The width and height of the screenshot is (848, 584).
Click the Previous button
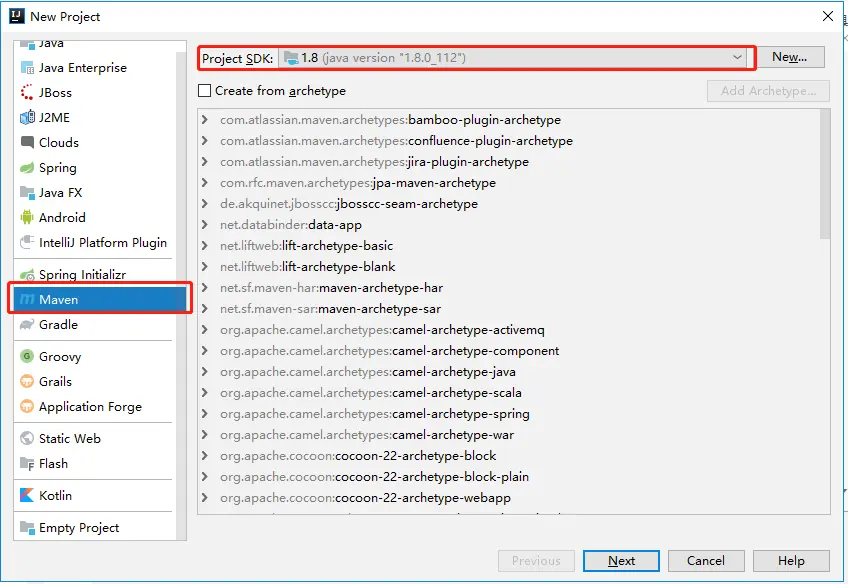tap(536, 561)
